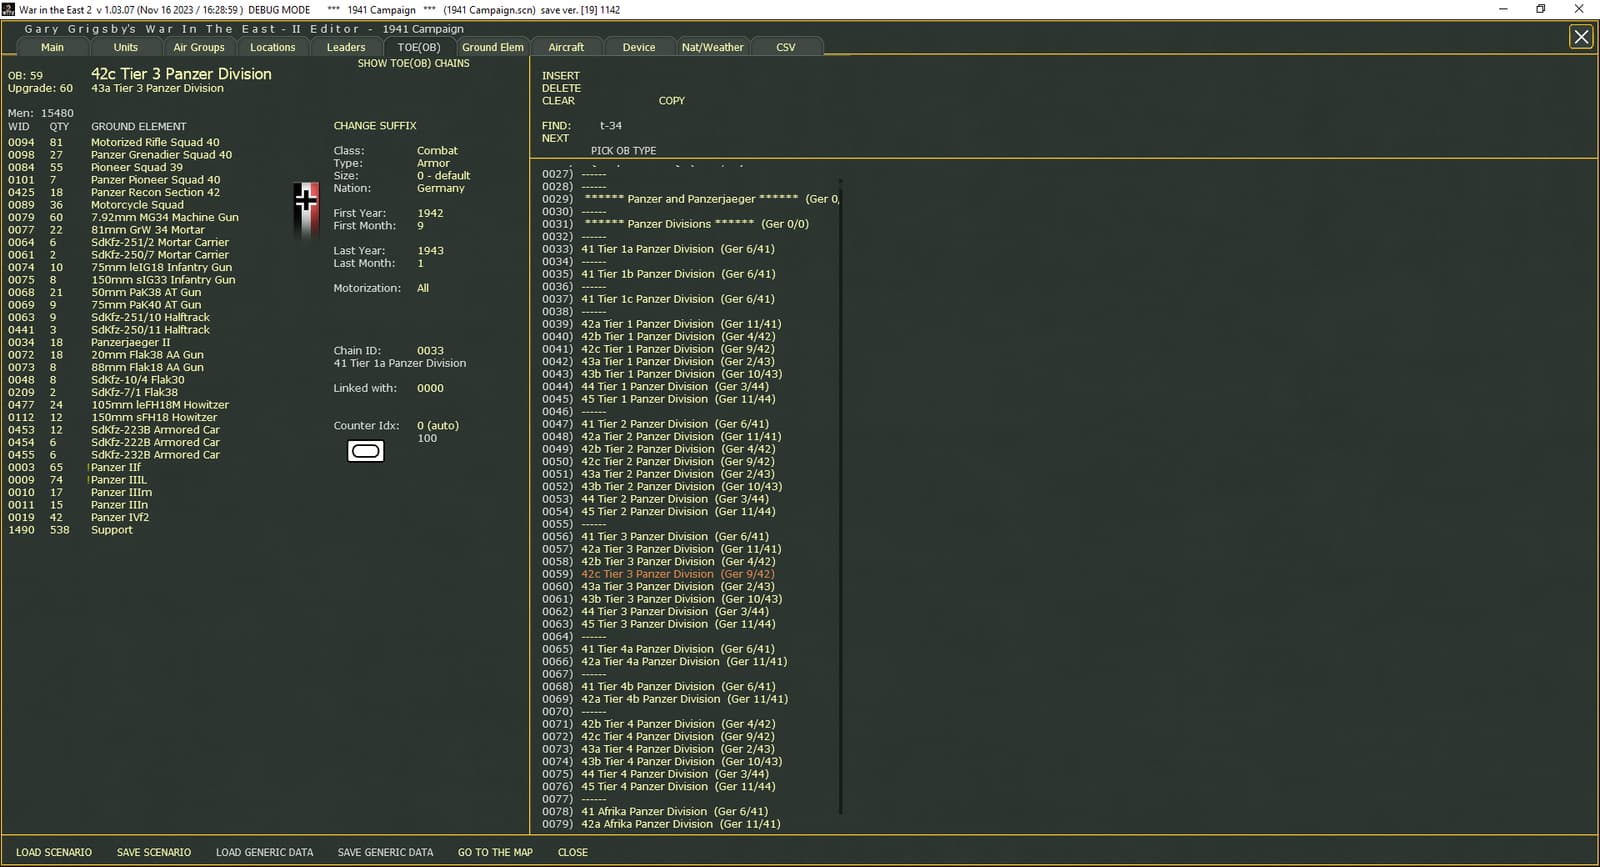Click PICK OB TYPE
This screenshot has height=867, width=1600.
coord(624,151)
